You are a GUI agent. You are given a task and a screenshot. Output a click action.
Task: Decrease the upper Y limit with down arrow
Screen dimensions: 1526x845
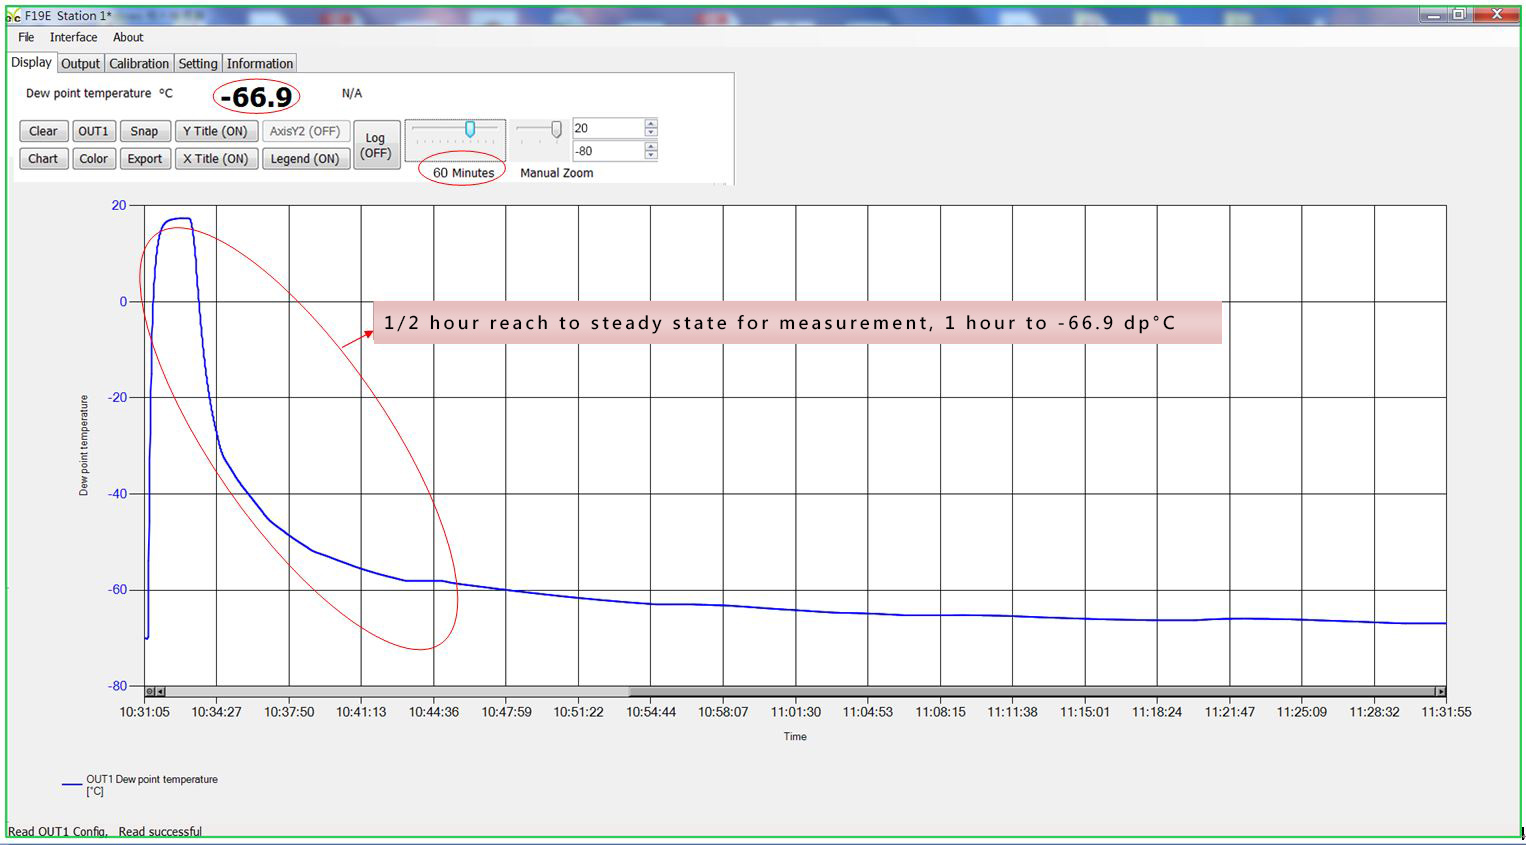pyautogui.click(x=651, y=133)
